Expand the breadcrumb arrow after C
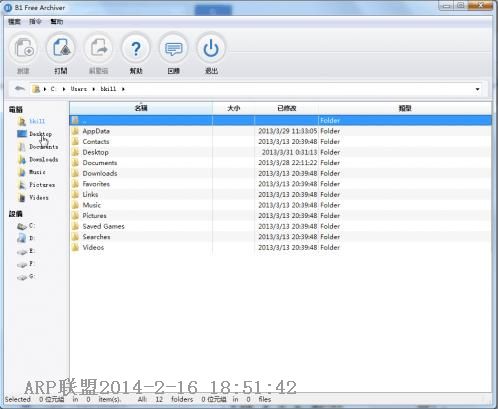This screenshot has height=409, width=498. tap(63, 89)
